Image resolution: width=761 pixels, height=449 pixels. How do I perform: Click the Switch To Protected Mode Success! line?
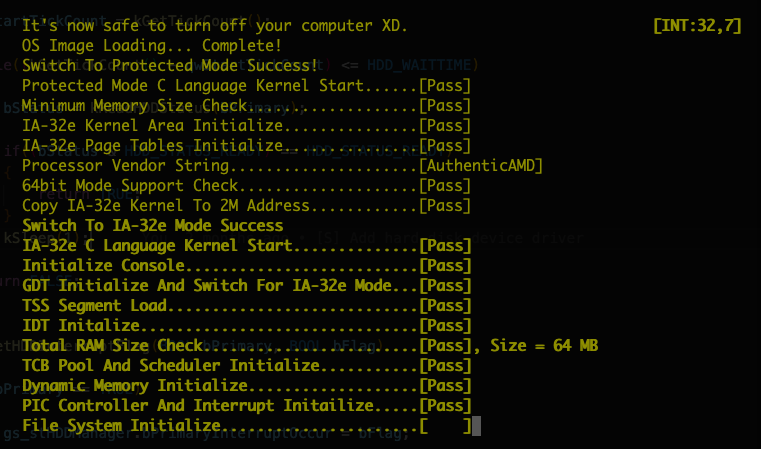pos(170,66)
